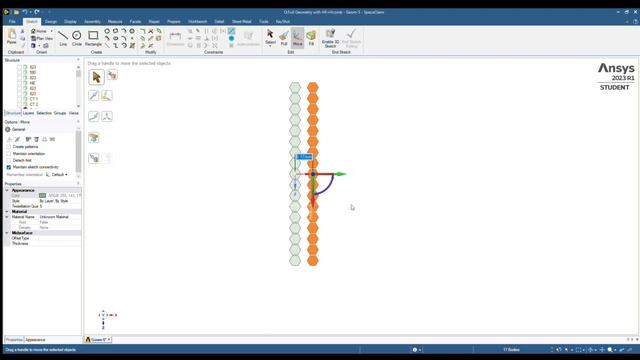Click the Dimension tool in Constraints
The width and height of the screenshot is (640, 360).
(x=175, y=38)
